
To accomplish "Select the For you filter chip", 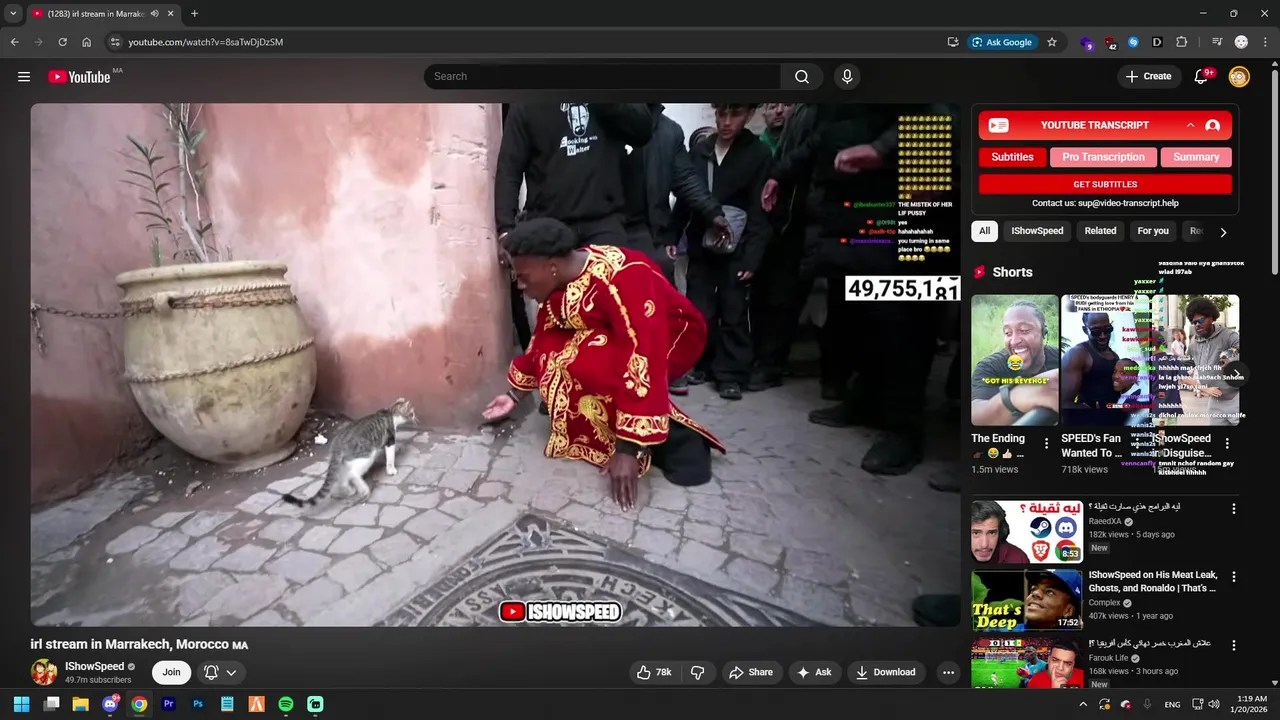I will point(1153,231).
